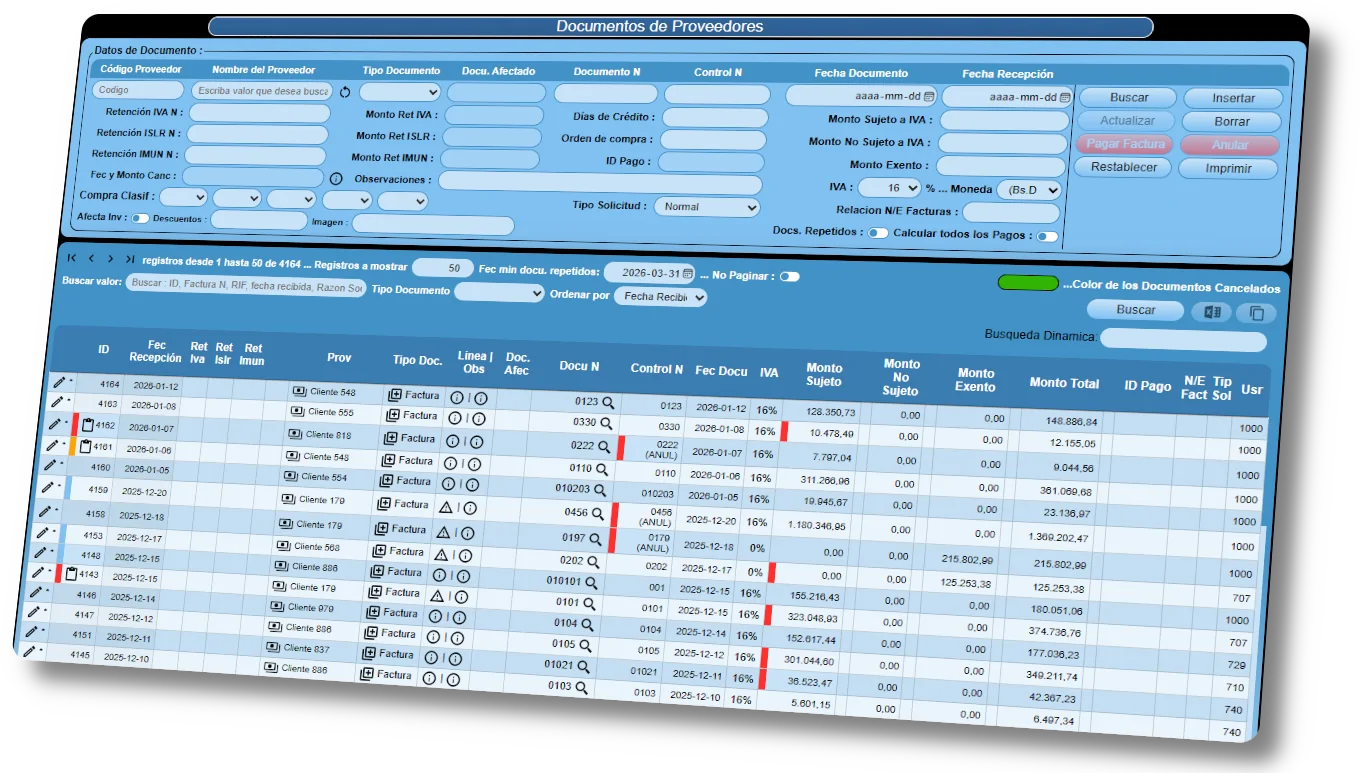Click the green canceled-documents color swatch

click(1027, 283)
